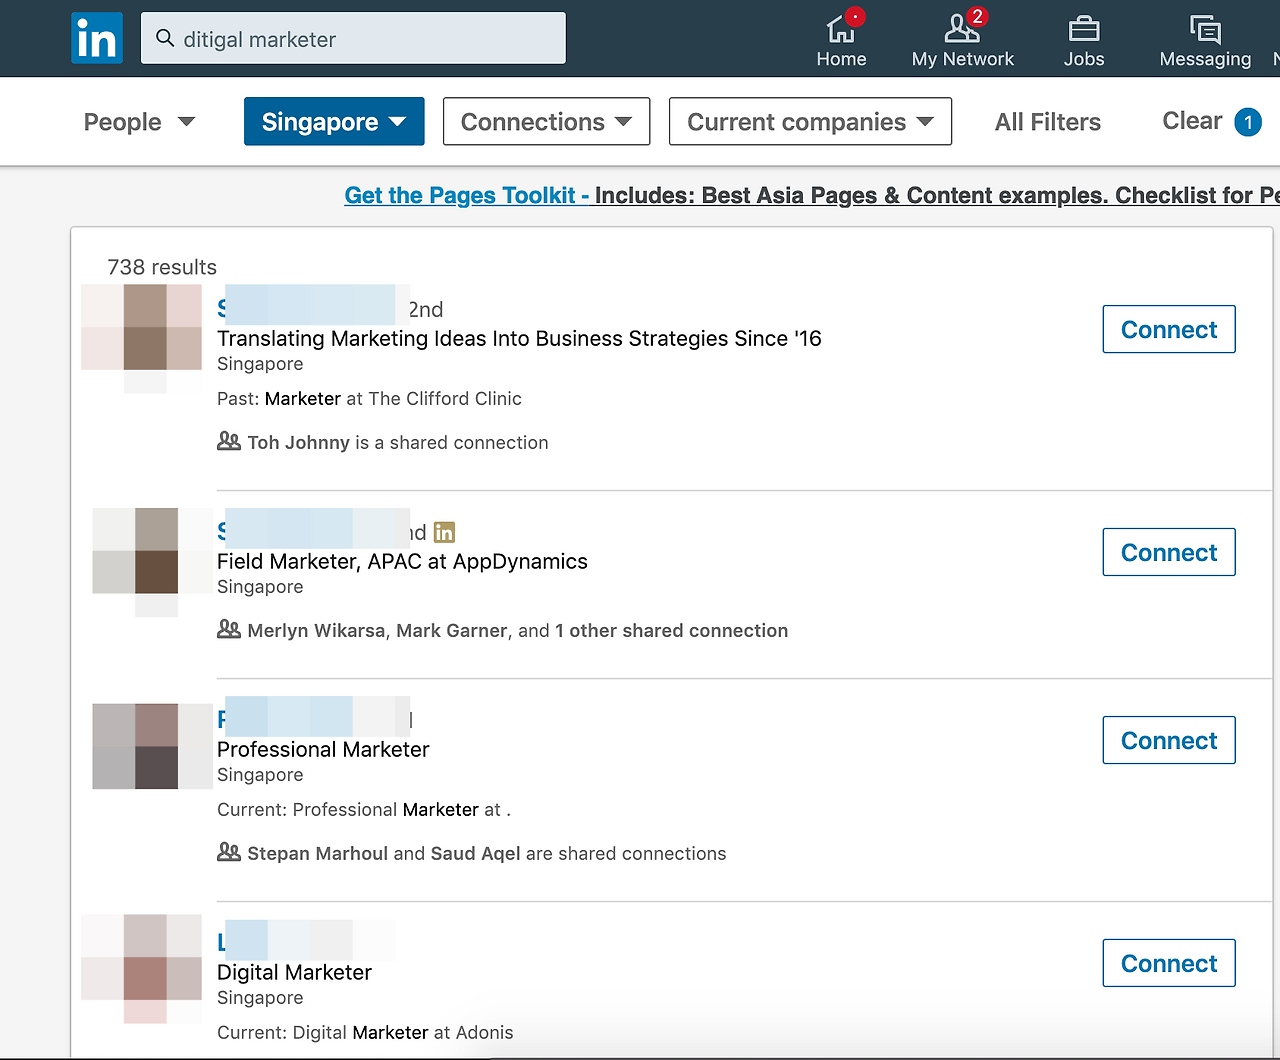This screenshot has height=1060, width=1280.
Task: Connect with the Clifford Clinic marketer
Action: [1169, 329]
